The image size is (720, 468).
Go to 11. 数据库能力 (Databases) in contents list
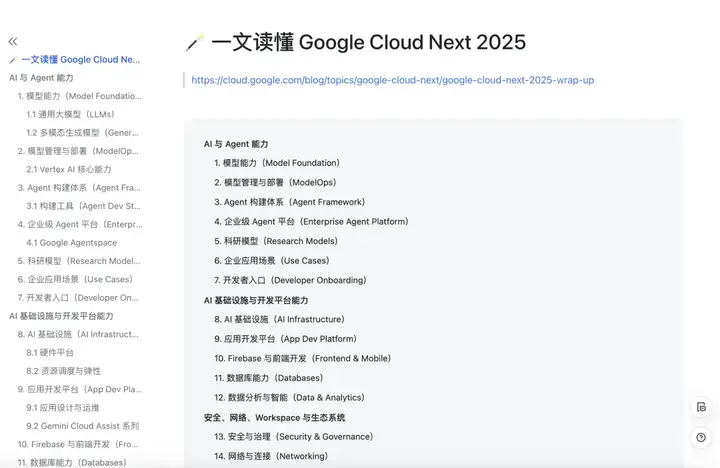pos(269,378)
